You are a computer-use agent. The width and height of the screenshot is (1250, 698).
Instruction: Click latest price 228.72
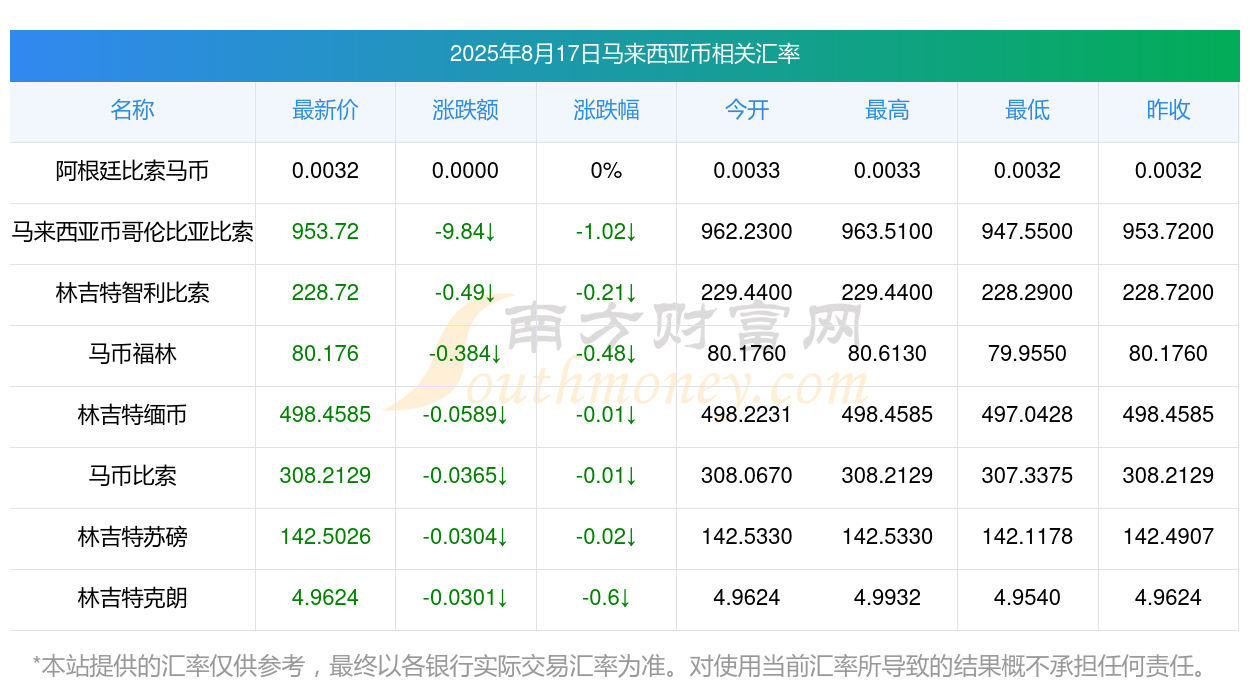(325, 293)
